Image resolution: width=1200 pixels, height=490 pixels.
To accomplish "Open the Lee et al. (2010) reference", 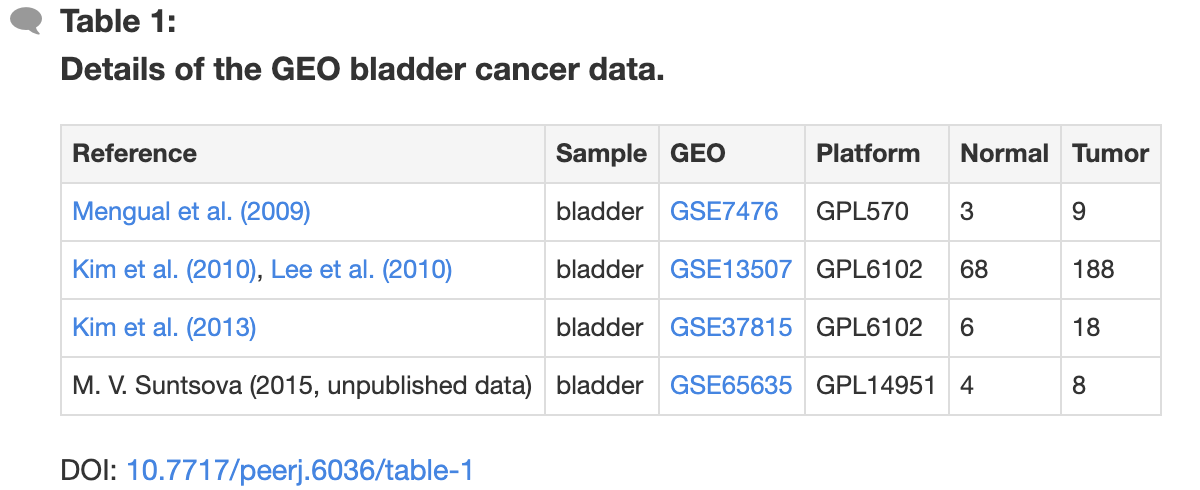I will (x=362, y=270).
